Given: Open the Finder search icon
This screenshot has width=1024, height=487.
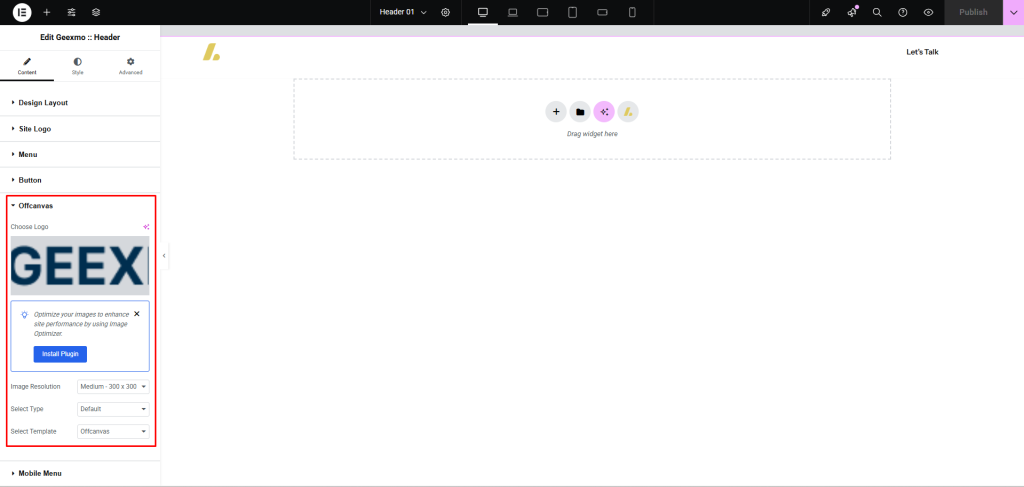Looking at the screenshot, I should [877, 12].
